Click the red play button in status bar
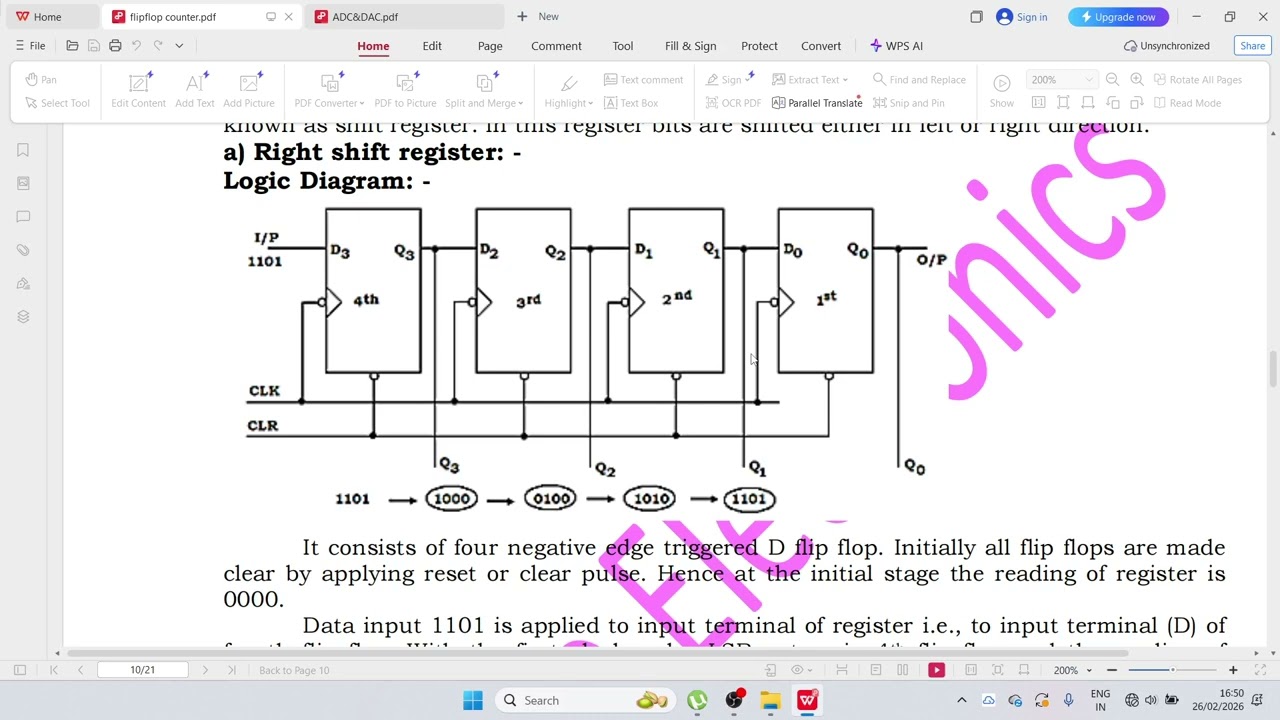1280x720 pixels. (x=936, y=670)
